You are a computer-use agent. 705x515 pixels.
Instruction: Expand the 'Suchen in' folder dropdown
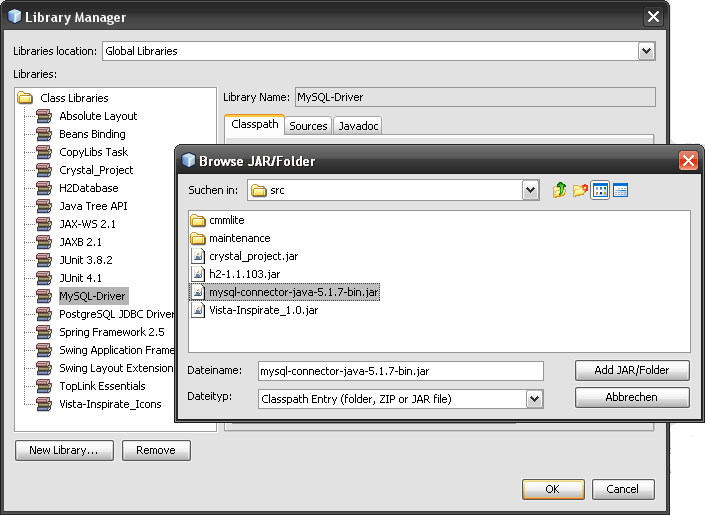(530, 190)
